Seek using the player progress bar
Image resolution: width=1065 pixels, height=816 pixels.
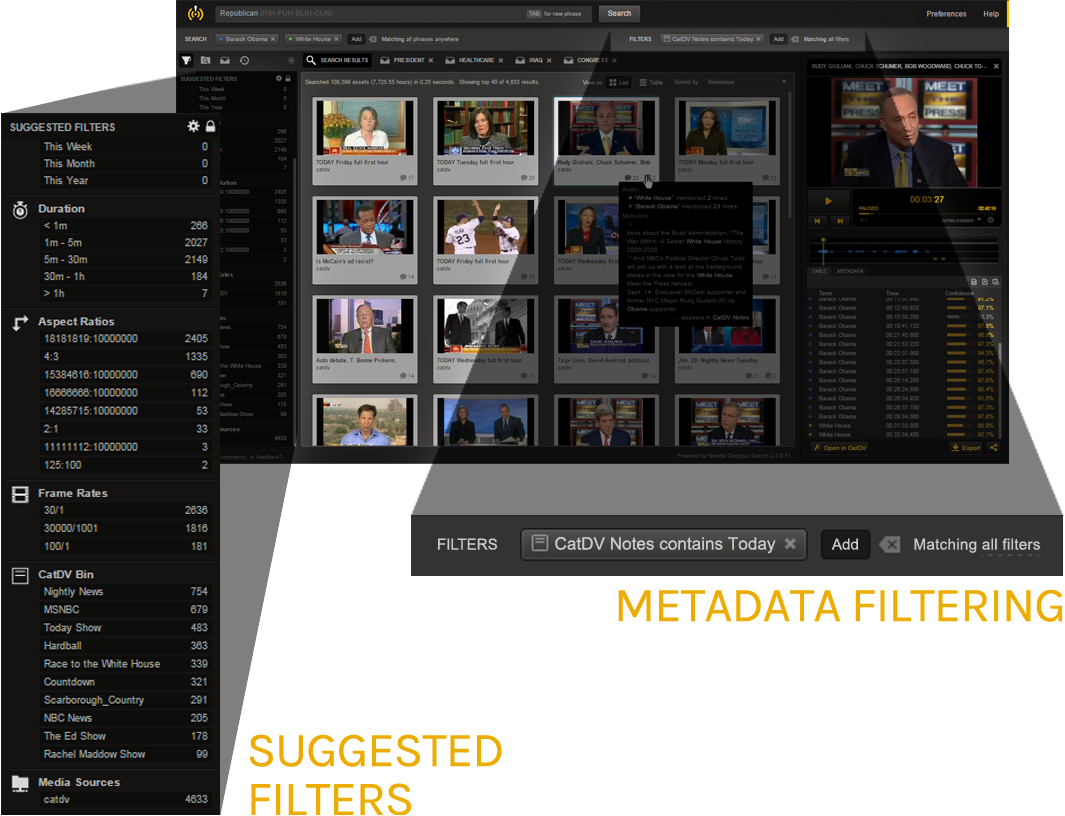pos(926,213)
